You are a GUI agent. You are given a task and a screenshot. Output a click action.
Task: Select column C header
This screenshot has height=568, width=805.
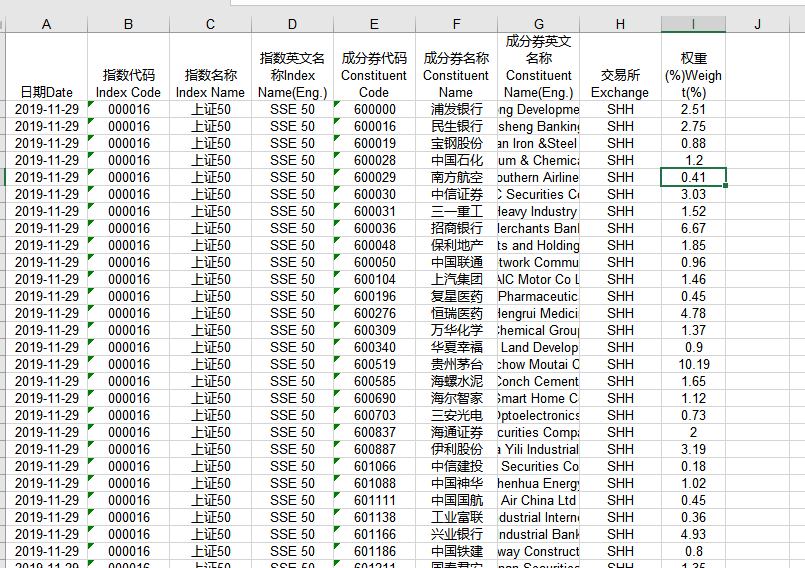pos(210,24)
